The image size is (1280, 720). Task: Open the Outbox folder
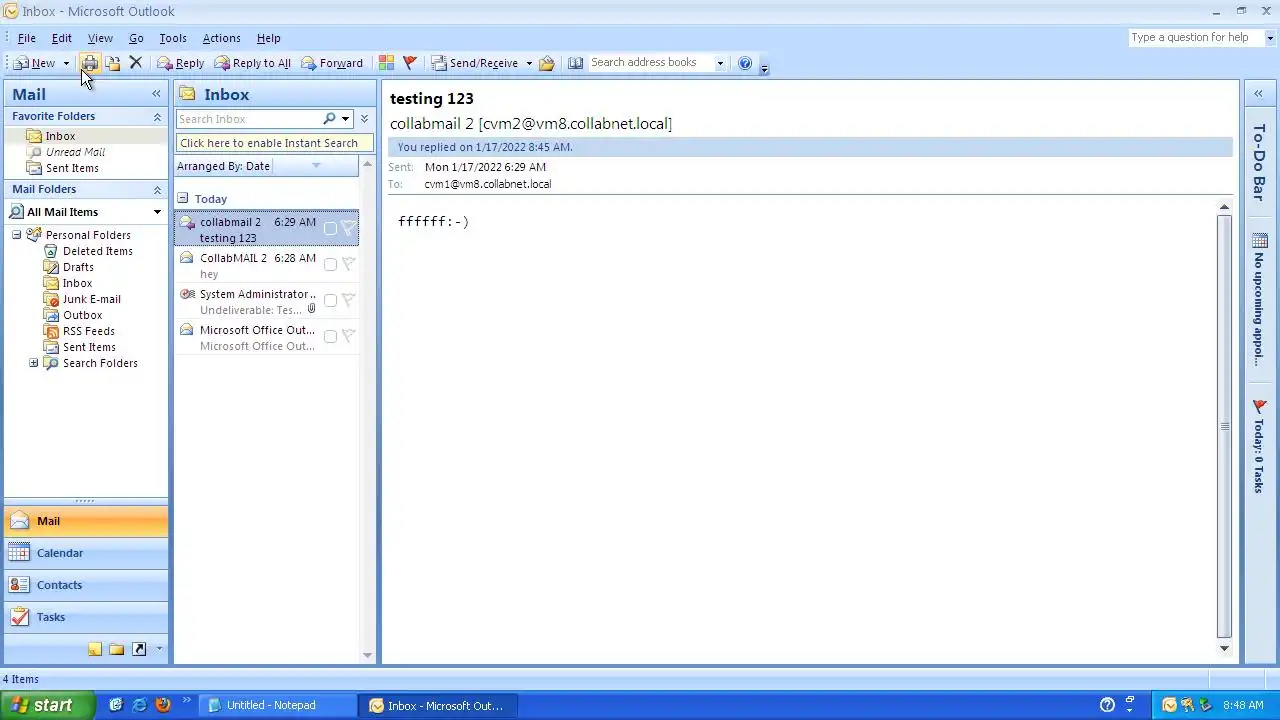pos(82,315)
